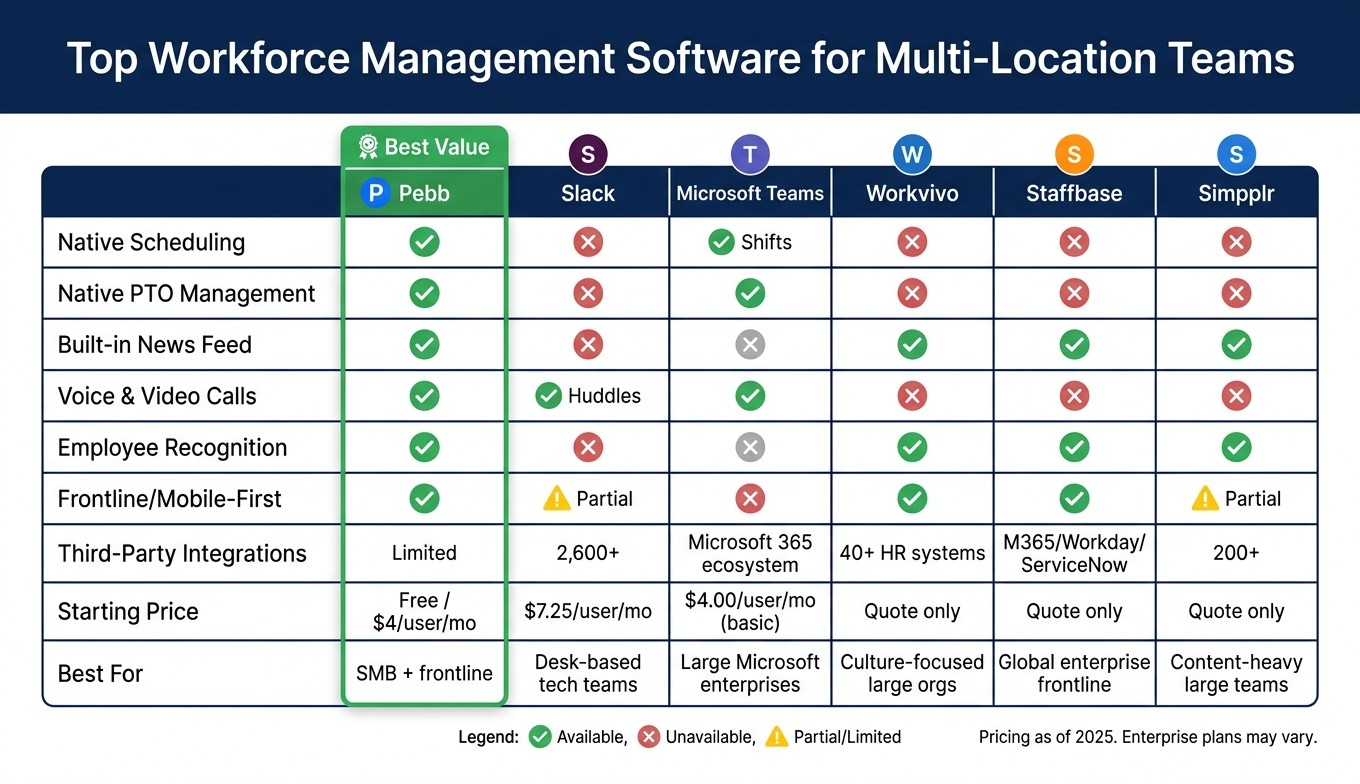Click the Simpplr blue S logo icon

click(x=1236, y=155)
